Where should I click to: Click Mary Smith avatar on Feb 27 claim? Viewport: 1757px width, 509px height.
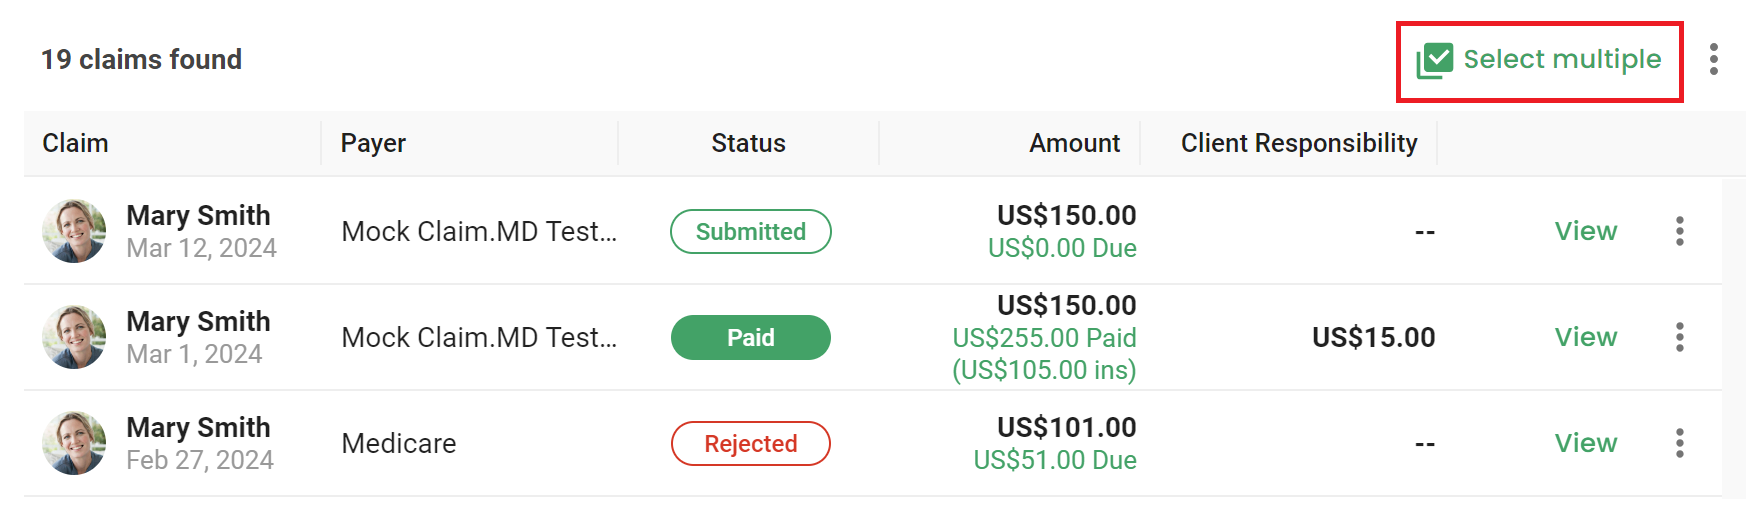tap(74, 443)
